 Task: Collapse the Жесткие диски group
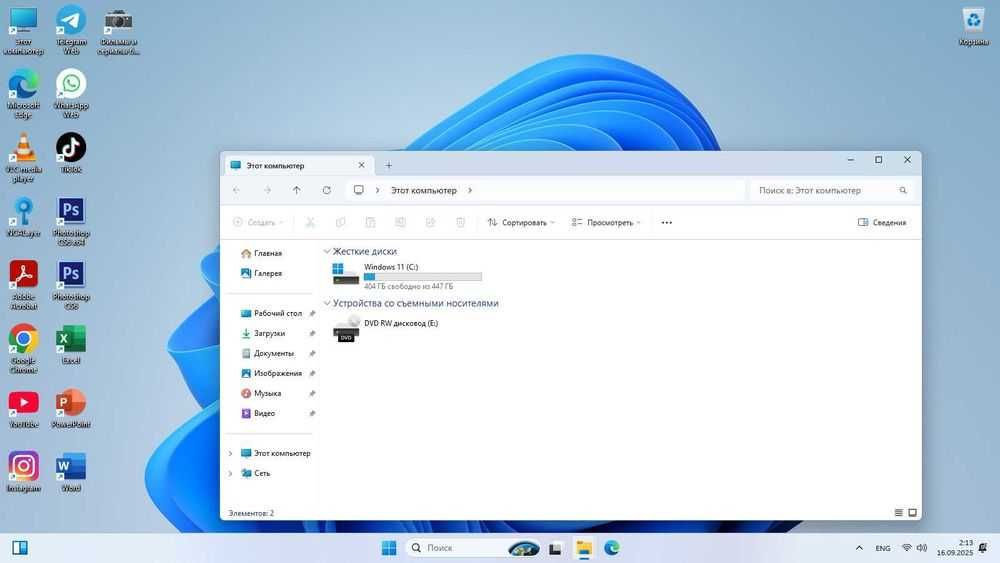(x=327, y=251)
